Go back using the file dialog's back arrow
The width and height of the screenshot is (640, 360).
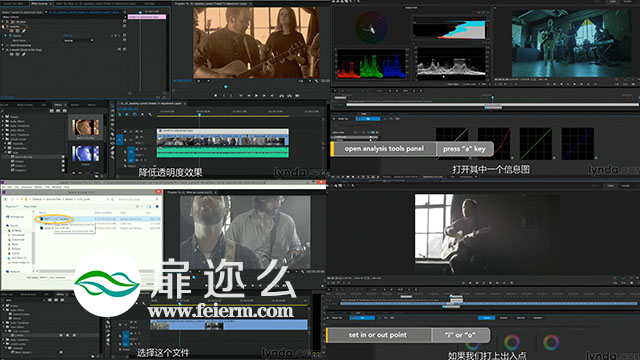point(6,199)
